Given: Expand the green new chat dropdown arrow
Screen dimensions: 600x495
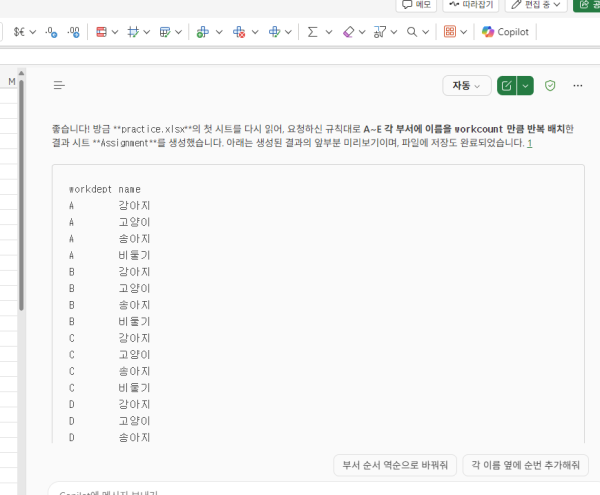Looking at the screenshot, I should coord(525,86).
